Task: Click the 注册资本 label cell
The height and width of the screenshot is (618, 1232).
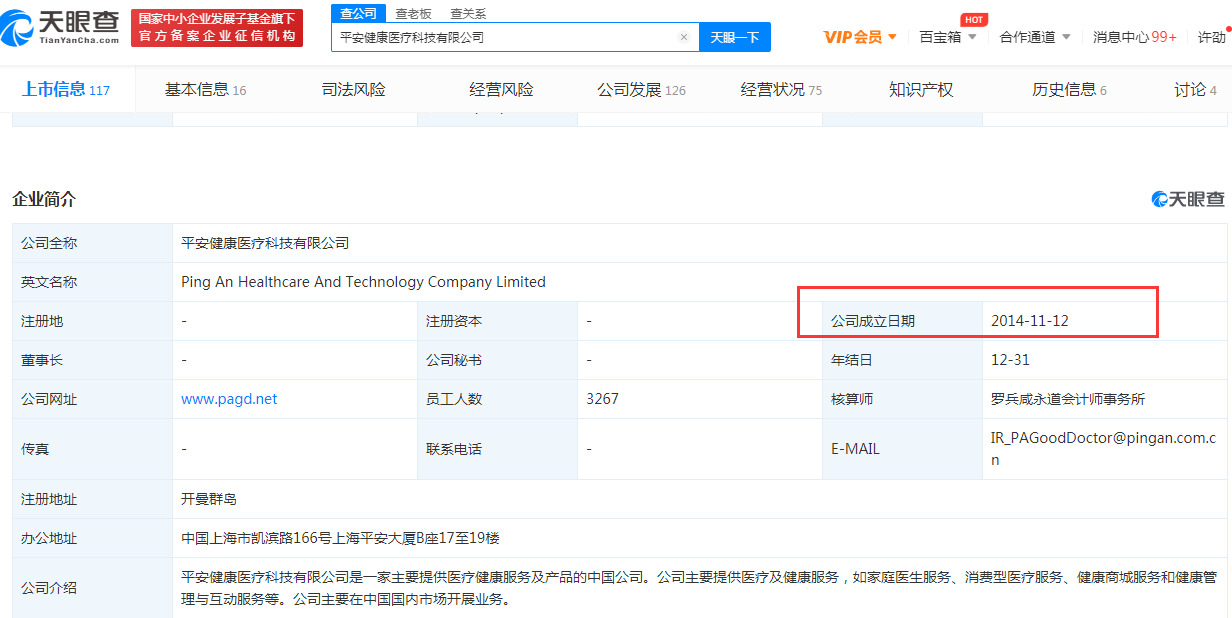Action: coord(497,321)
